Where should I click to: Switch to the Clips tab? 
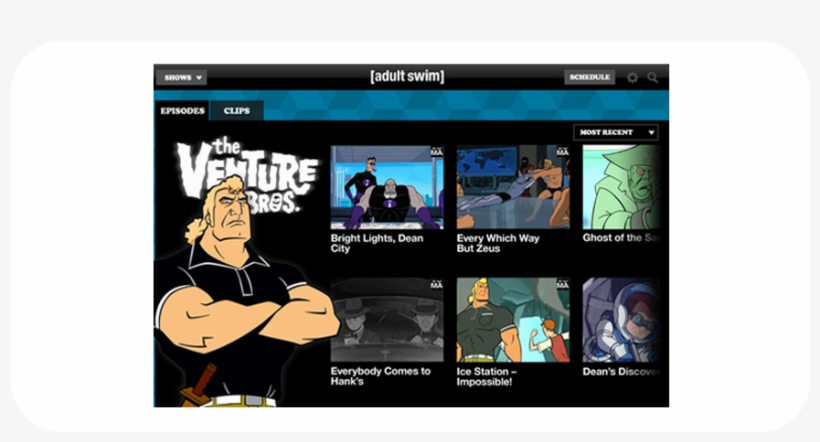pos(237,111)
